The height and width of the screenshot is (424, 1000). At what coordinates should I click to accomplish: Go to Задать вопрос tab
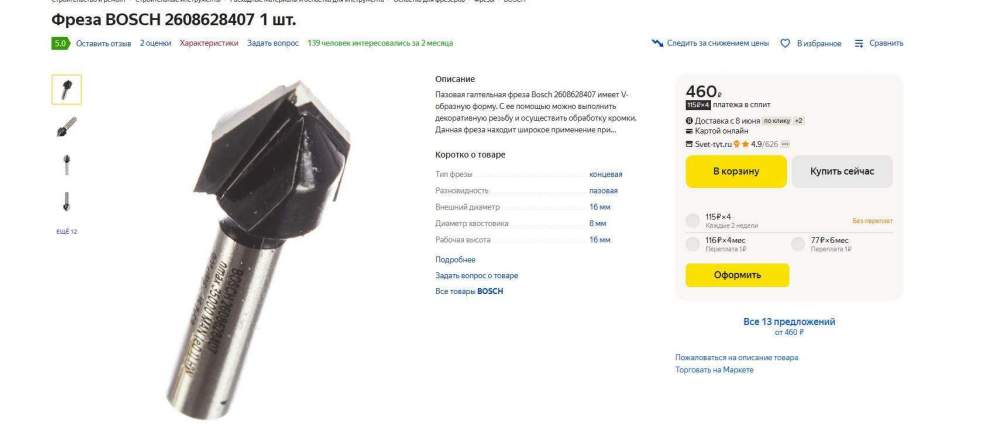tap(272, 43)
